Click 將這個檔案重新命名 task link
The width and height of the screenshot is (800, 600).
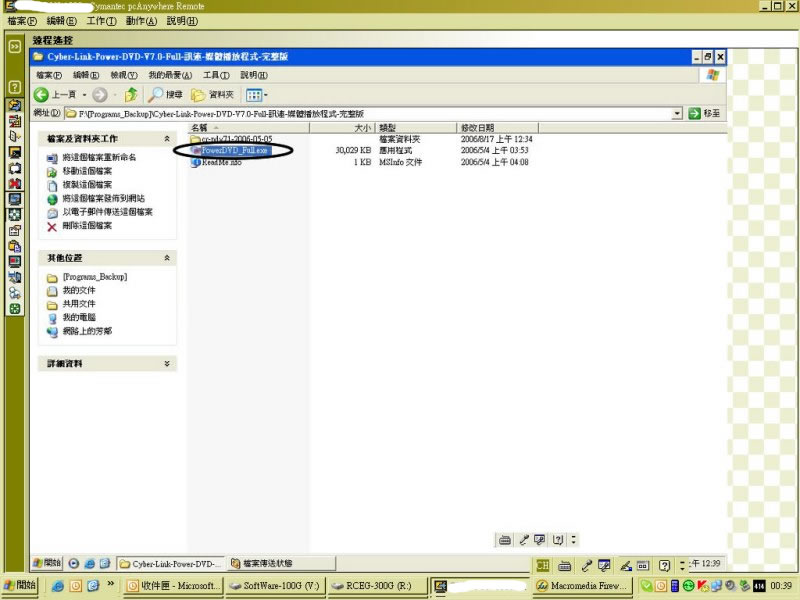click(x=99, y=157)
